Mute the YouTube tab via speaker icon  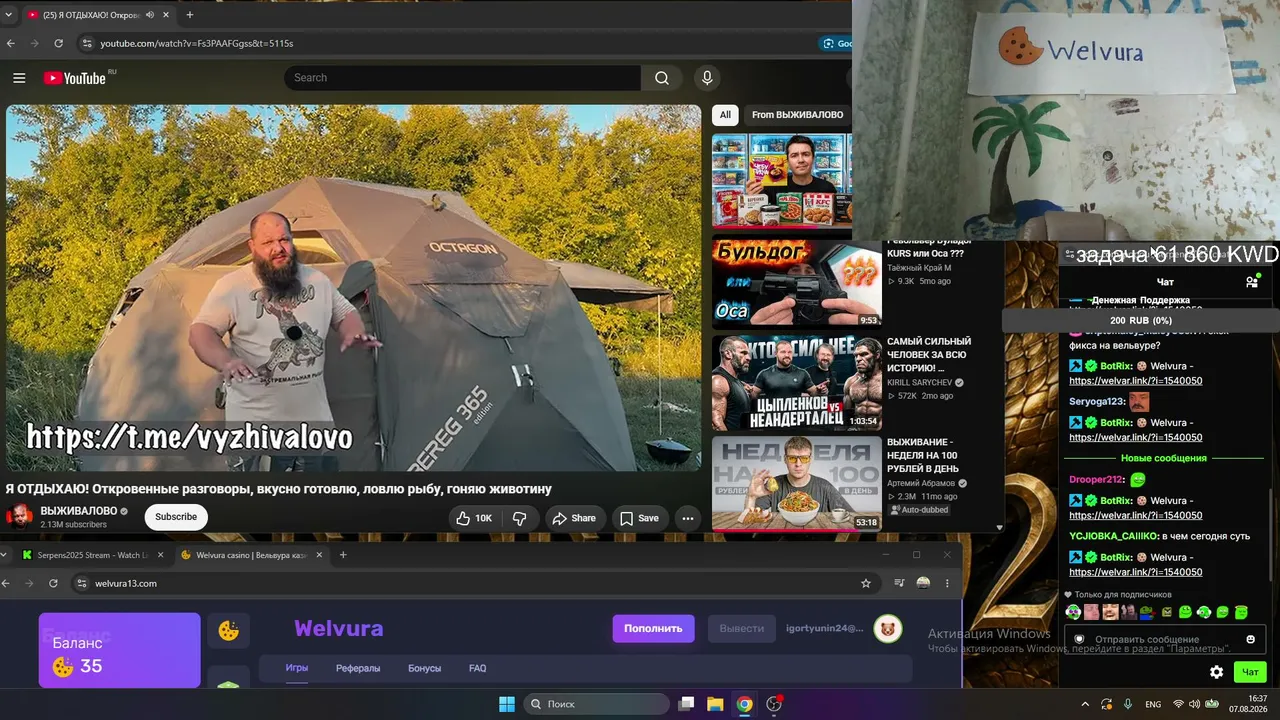tap(150, 15)
